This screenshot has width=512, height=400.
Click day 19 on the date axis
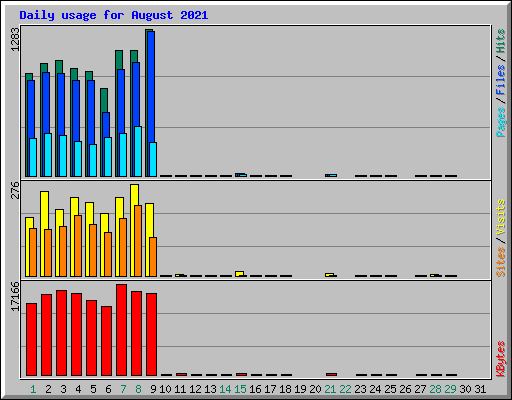300,389
